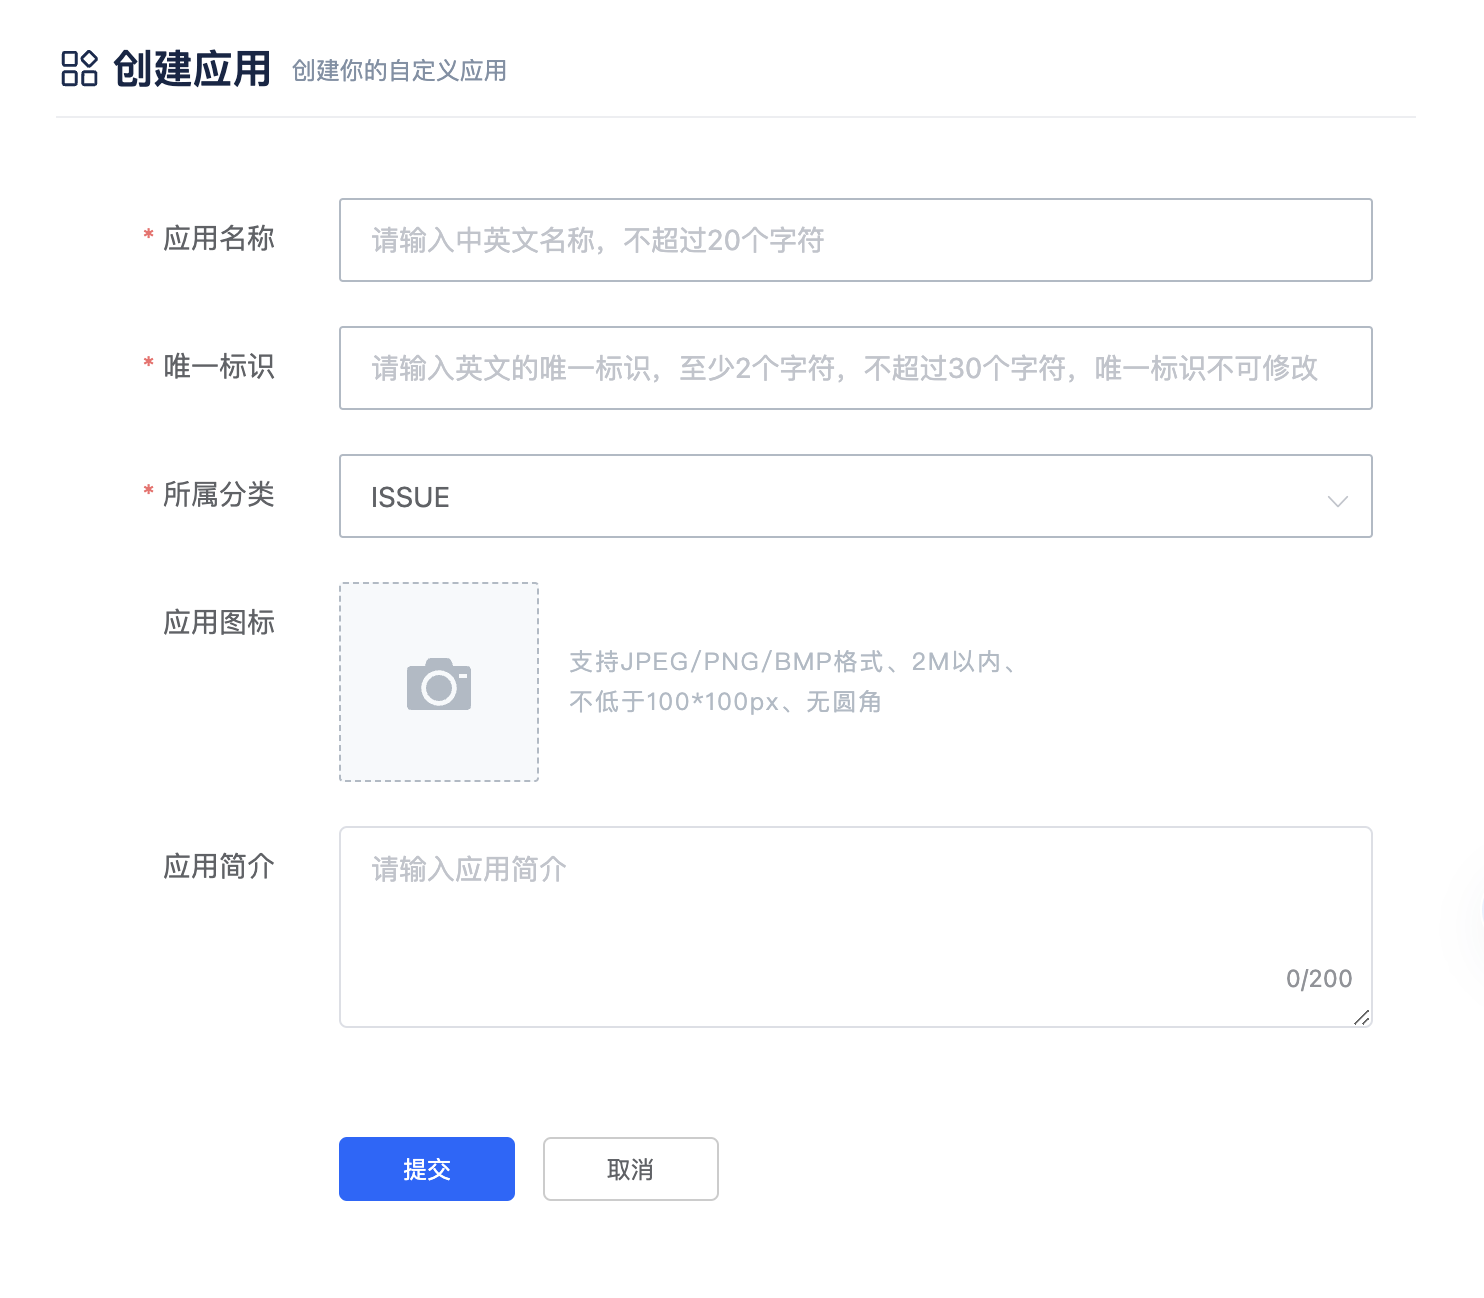Image resolution: width=1484 pixels, height=1298 pixels.
Task: Click the 应用名称 field label
Action: pos(219,239)
